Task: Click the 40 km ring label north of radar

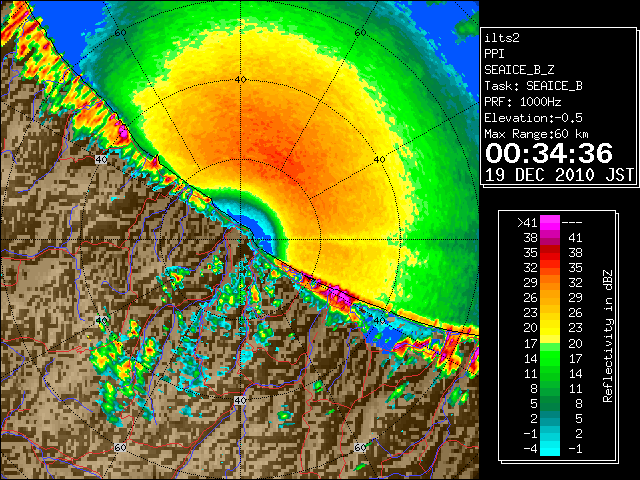Action: pos(241,80)
